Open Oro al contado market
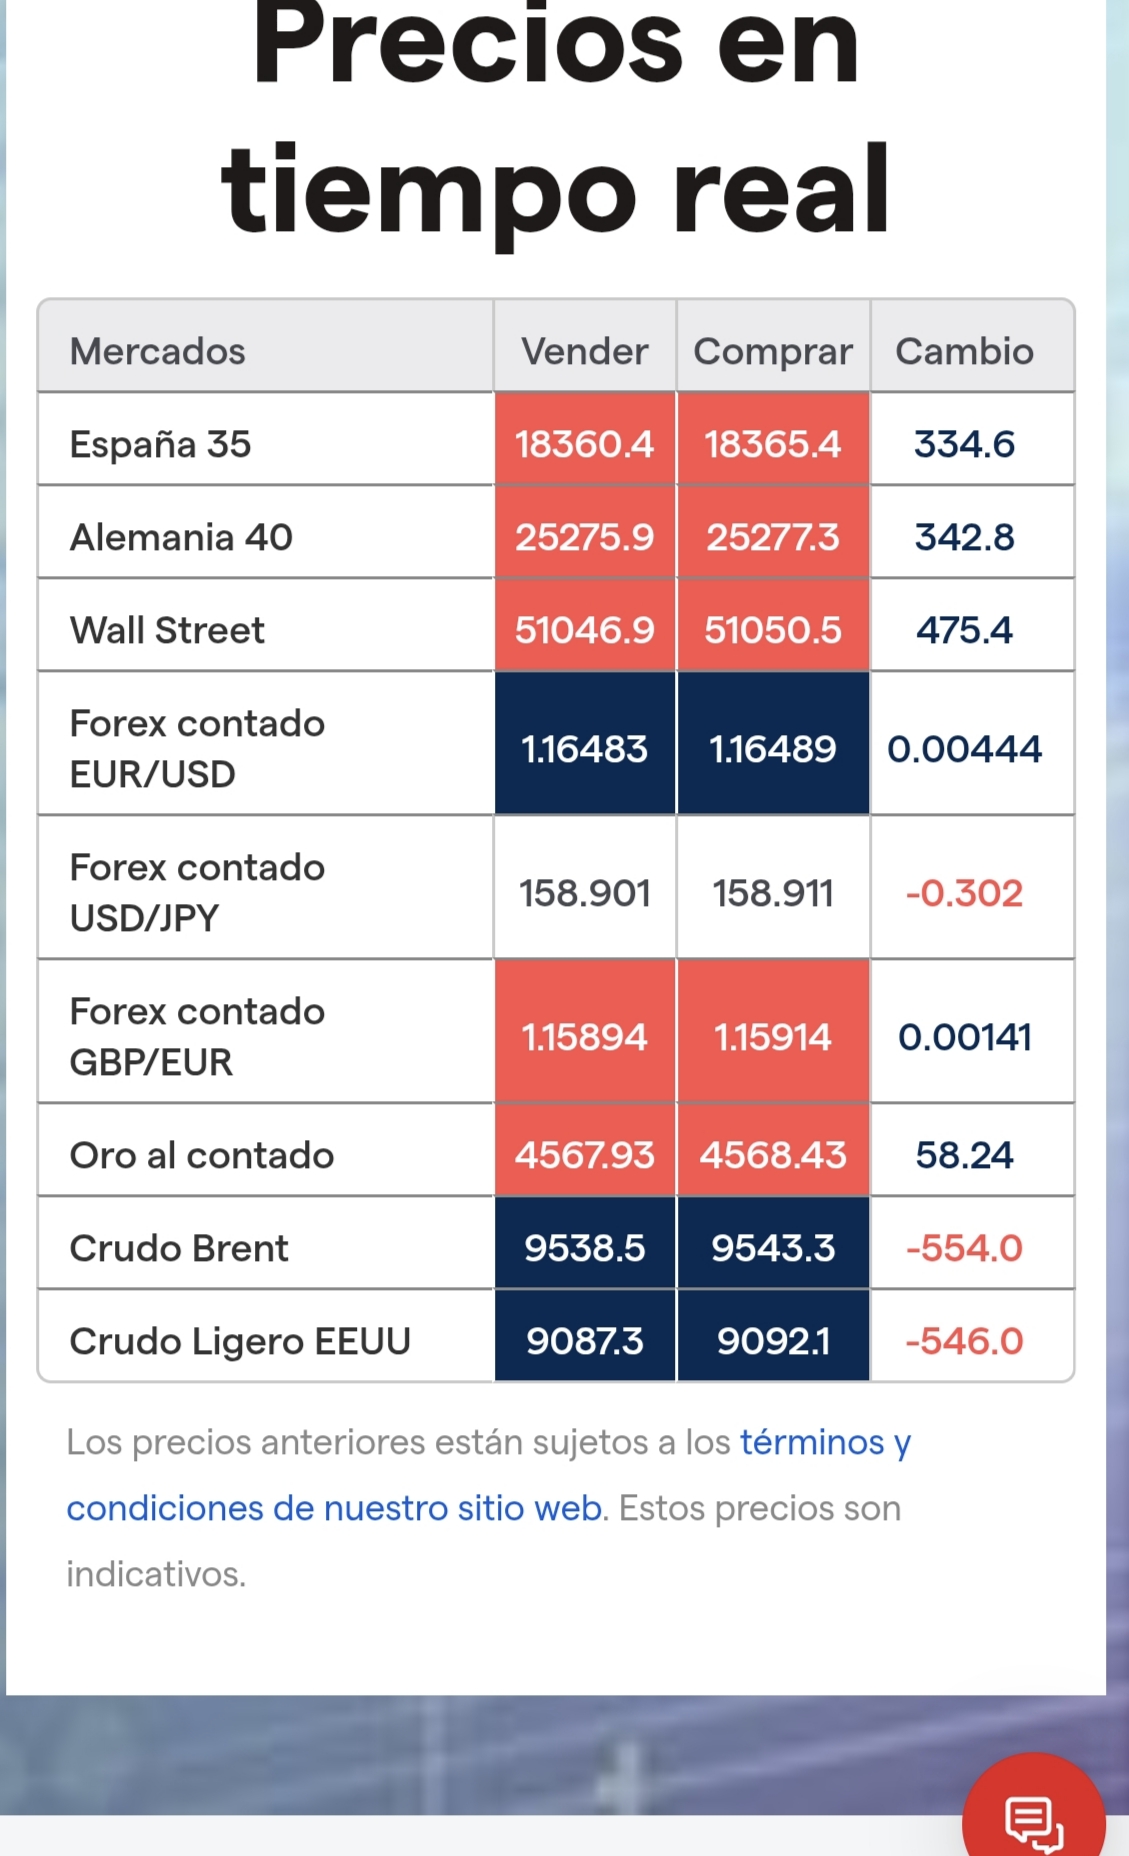The height and width of the screenshot is (1856, 1129). tap(202, 1155)
